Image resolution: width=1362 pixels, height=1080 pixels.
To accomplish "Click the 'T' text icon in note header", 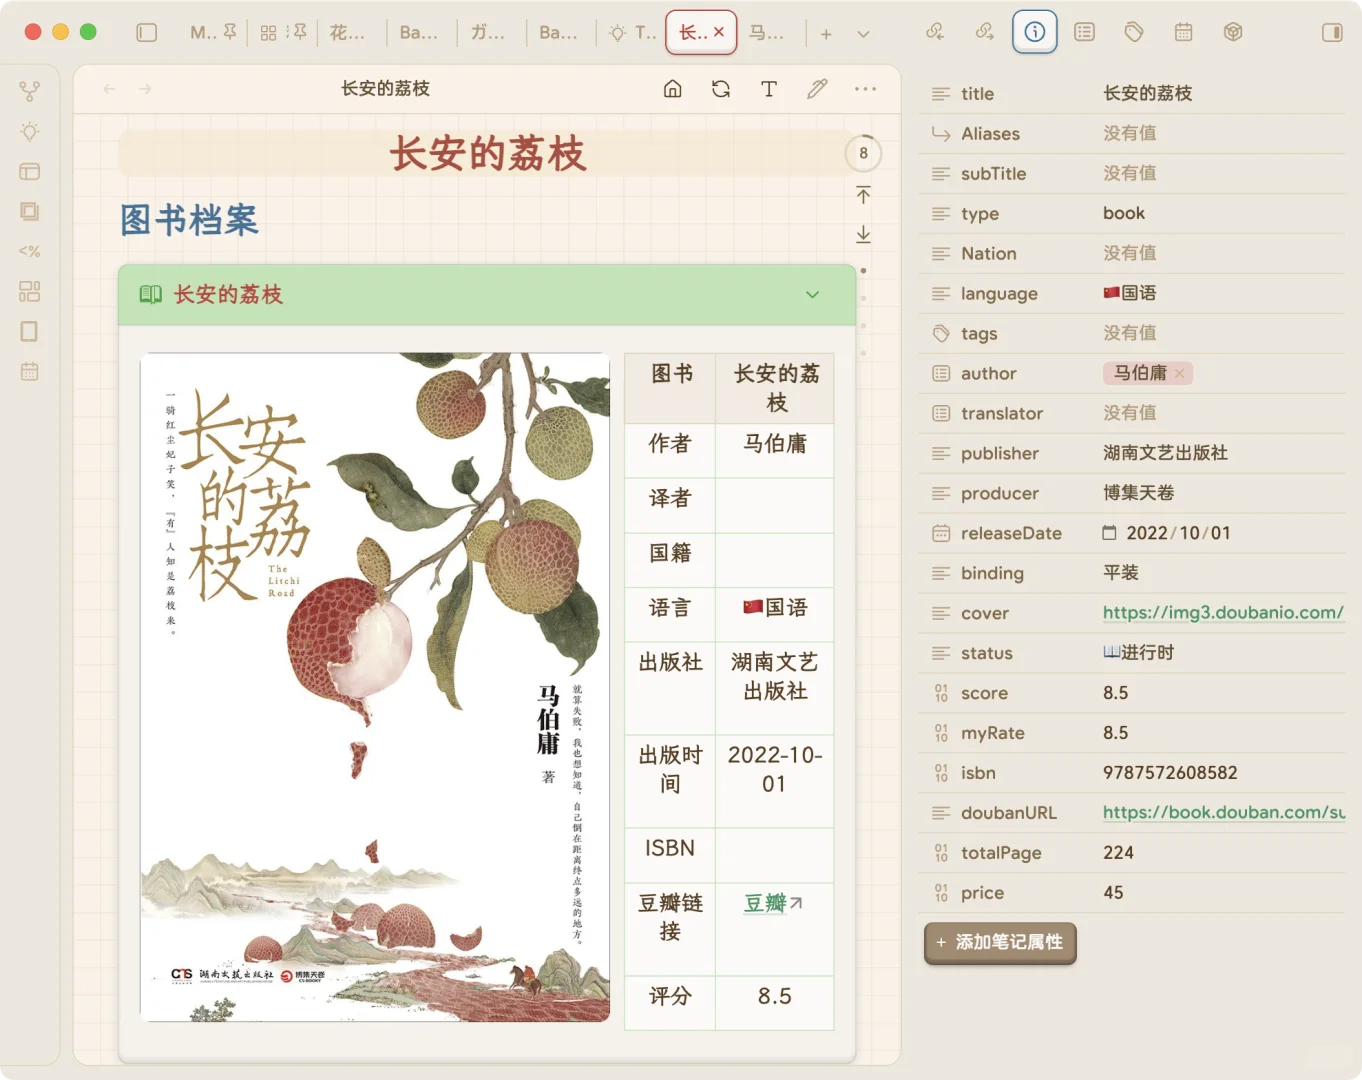I will (769, 89).
